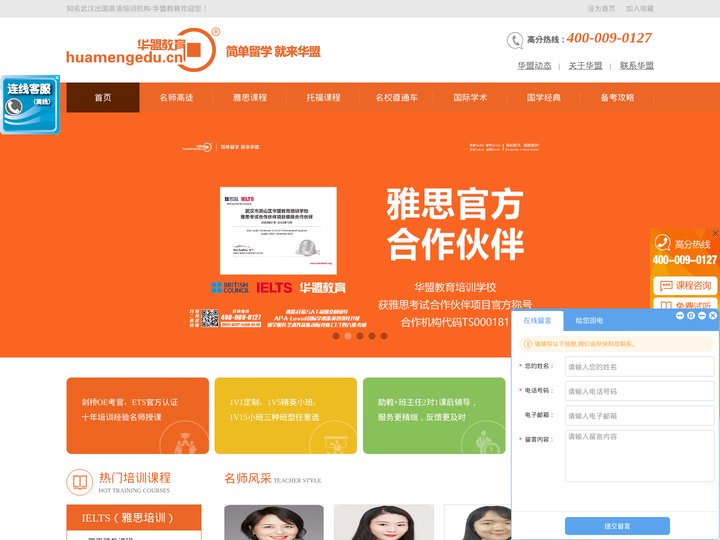720x540 pixels.
Task: Close the online message panel
Action: pyautogui.click(x=713, y=315)
